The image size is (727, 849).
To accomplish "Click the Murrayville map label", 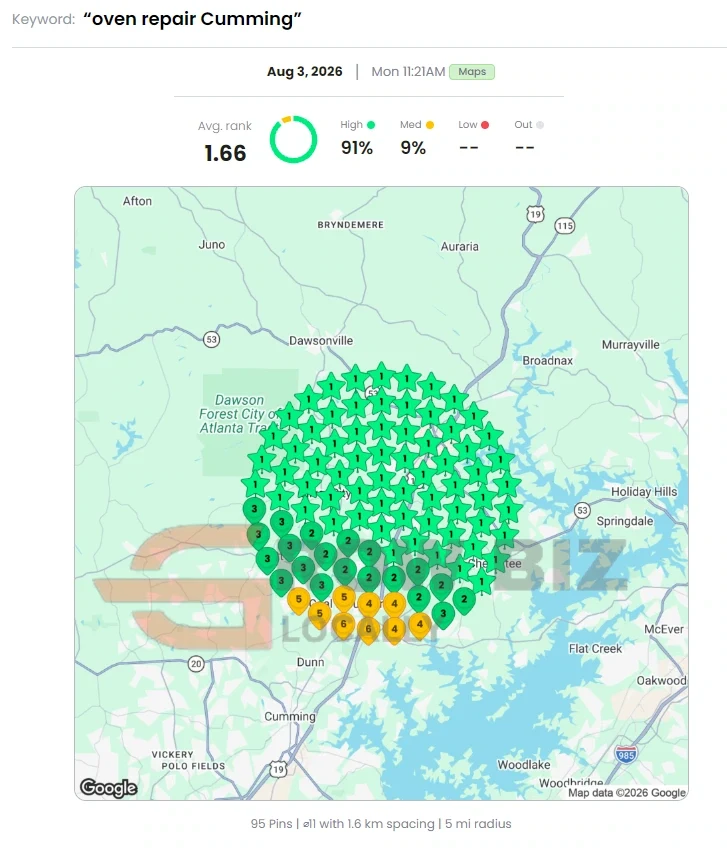I will [x=631, y=344].
